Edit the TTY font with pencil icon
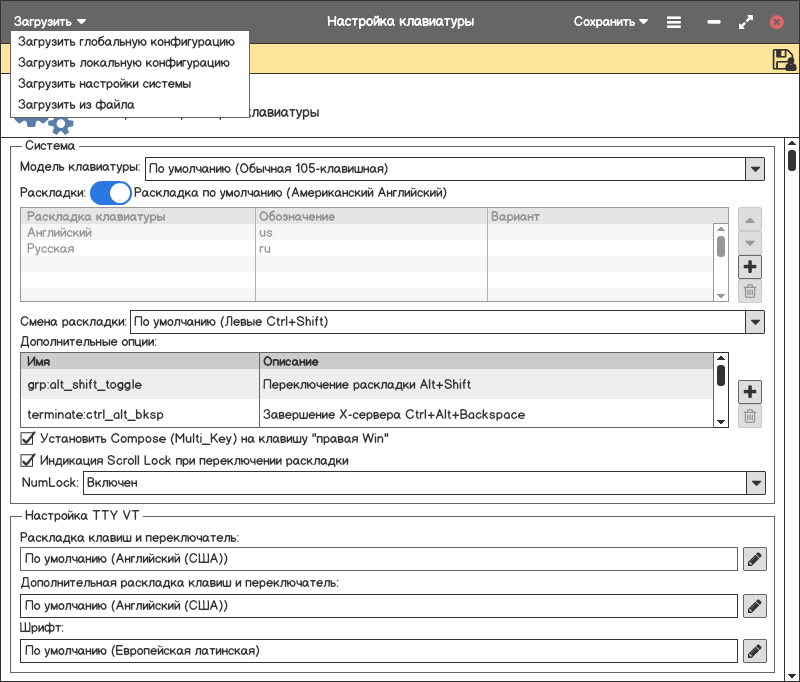Screen dimensions: 800x682 [x=755, y=651]
